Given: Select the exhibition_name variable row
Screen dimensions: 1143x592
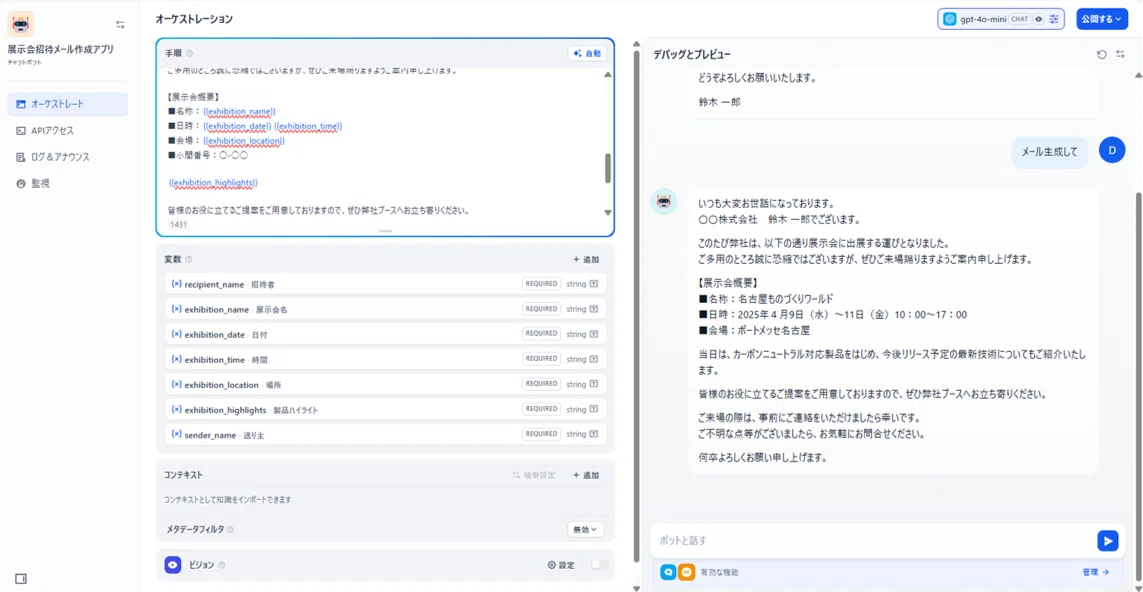Looking at the screenshot, I should [385, 309].
